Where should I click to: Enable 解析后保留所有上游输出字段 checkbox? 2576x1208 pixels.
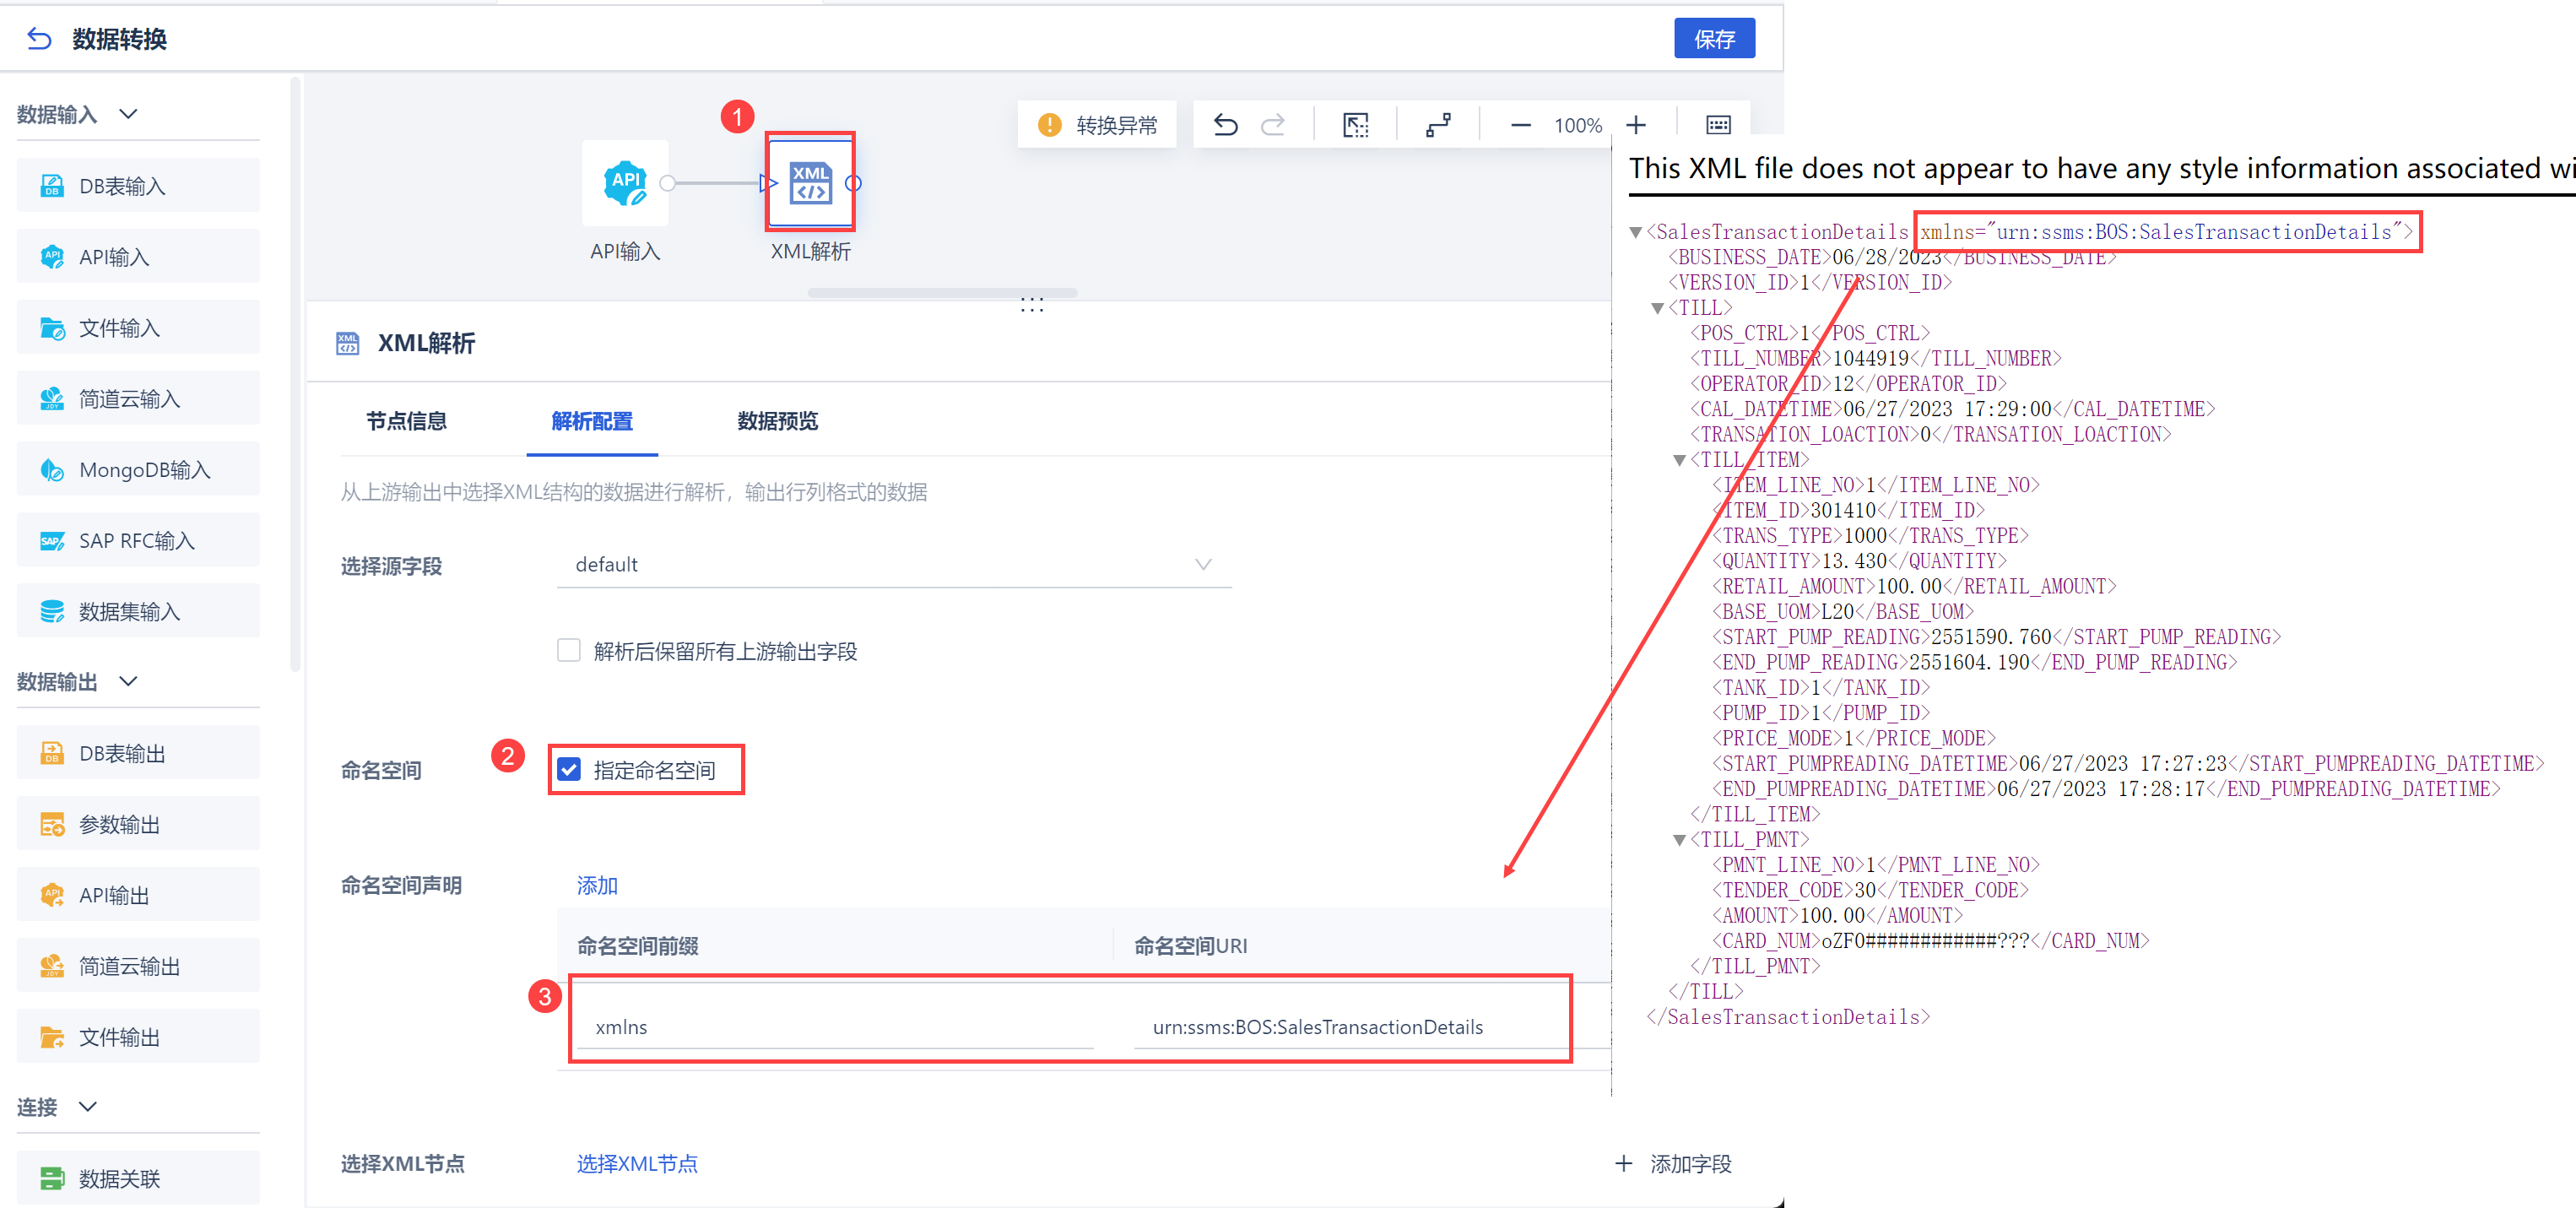click(x=569, y=651)
